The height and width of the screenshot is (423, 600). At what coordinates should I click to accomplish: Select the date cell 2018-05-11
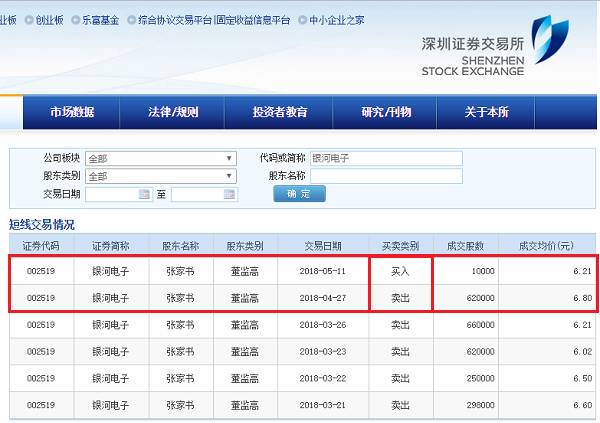323,271
